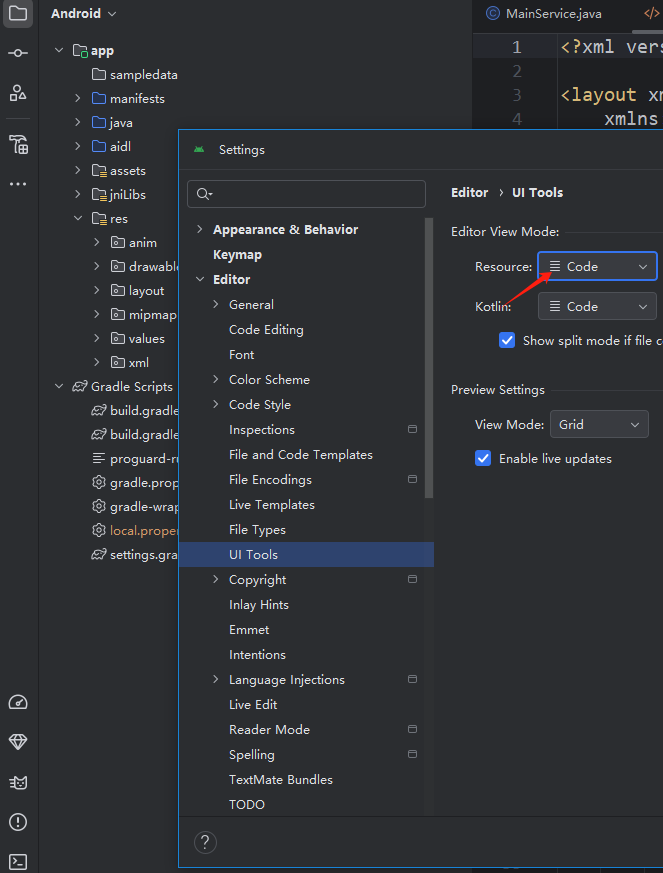Select Keymap in settings list
Screen dimensions: 663x873
pyautogui.click(x=237, y=254)
